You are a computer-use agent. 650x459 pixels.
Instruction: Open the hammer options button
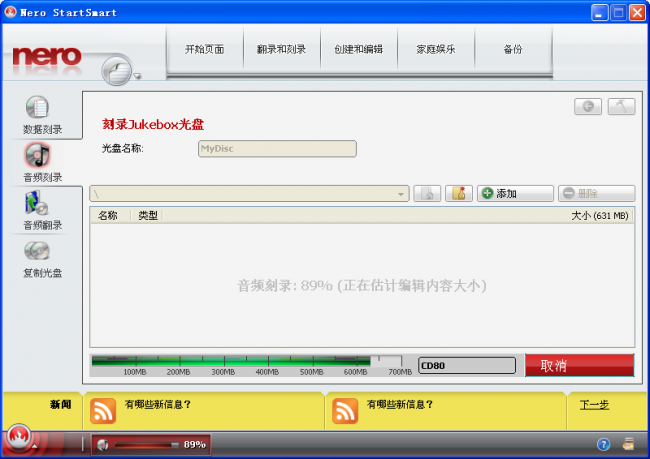[621, 107]
